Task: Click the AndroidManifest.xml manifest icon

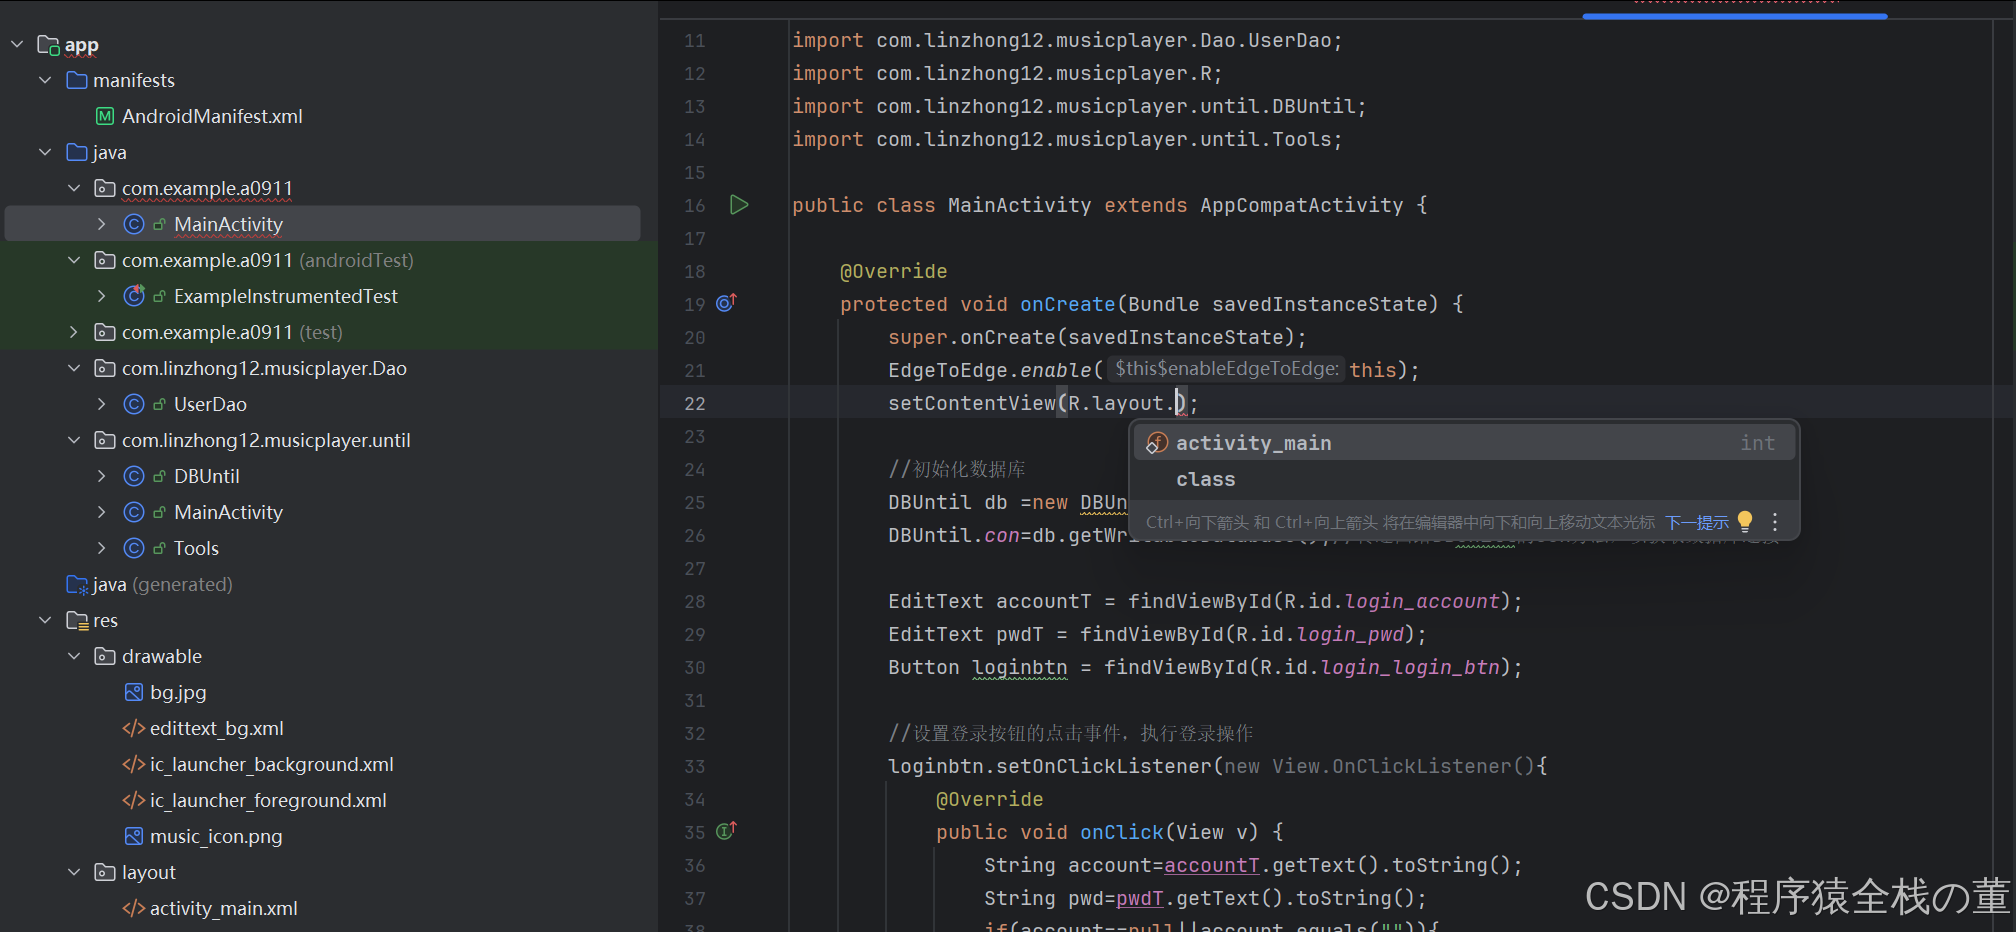Action: 105,116
